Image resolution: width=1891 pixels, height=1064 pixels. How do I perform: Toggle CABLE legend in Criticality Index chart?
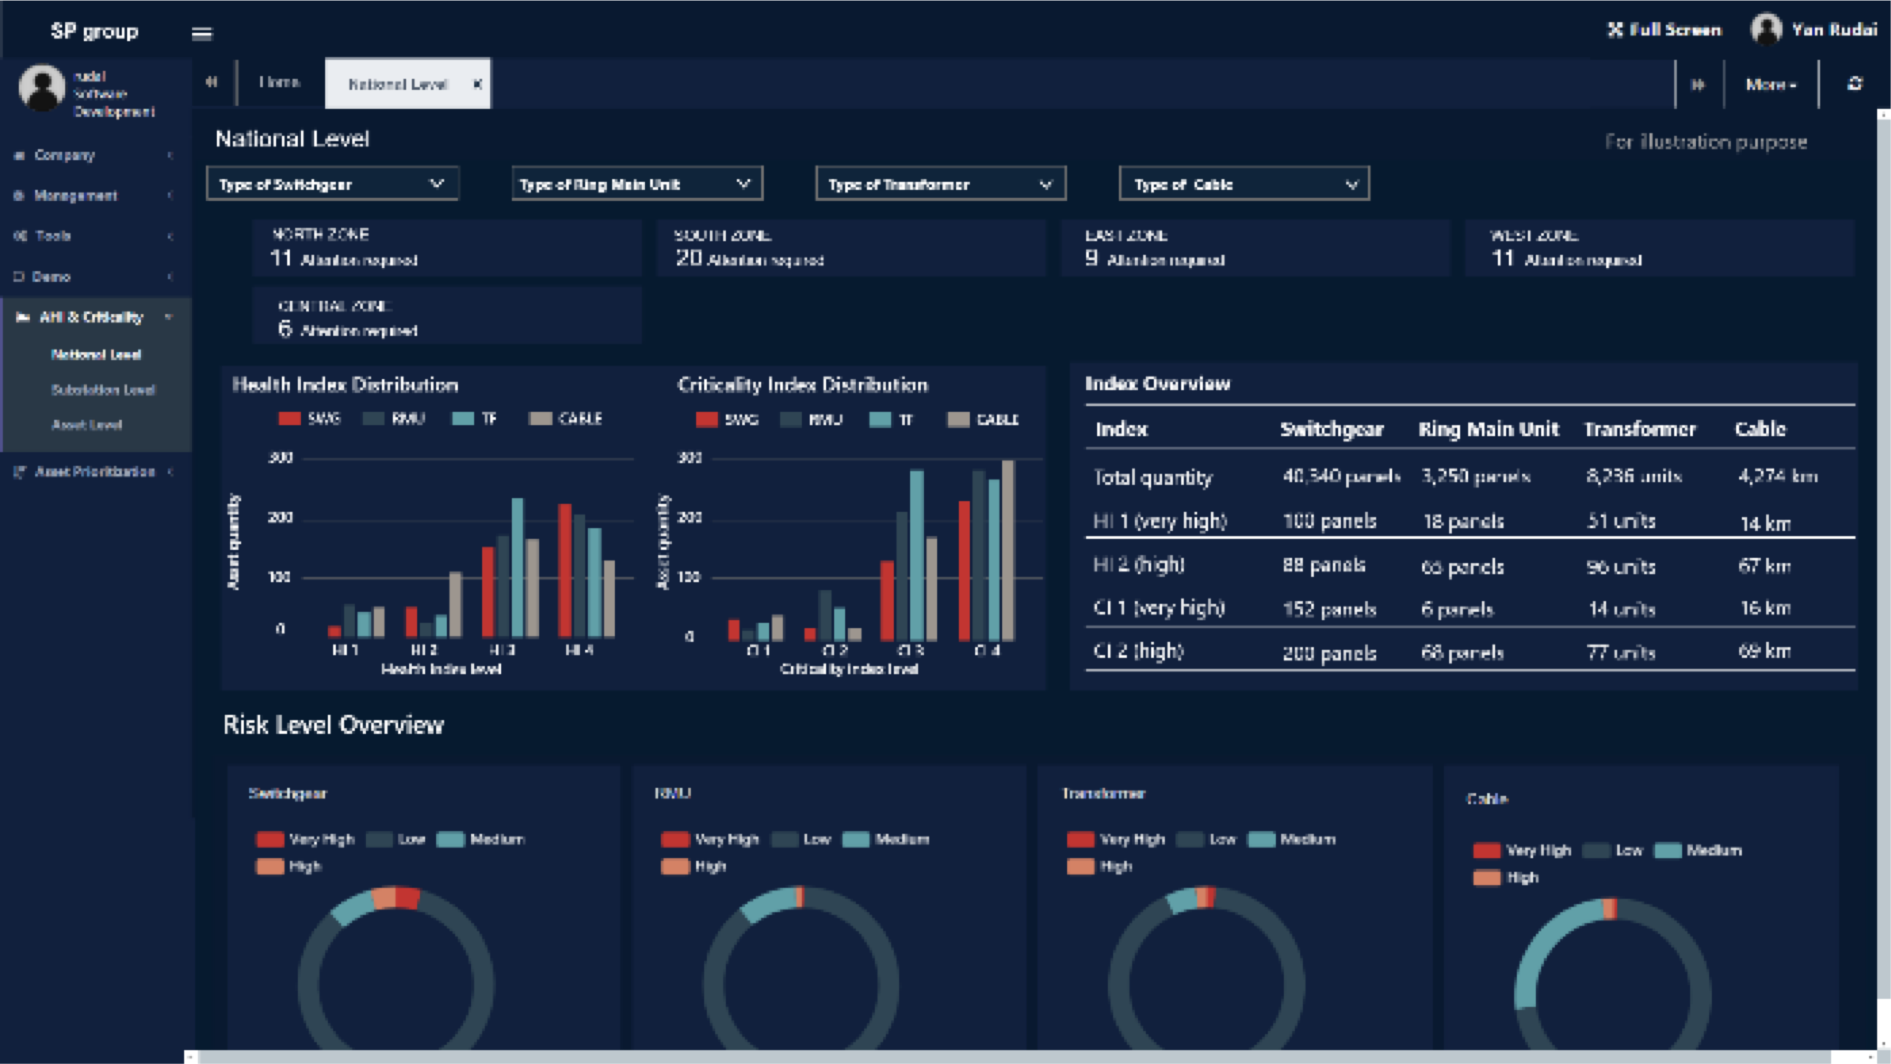click(983, 420)
